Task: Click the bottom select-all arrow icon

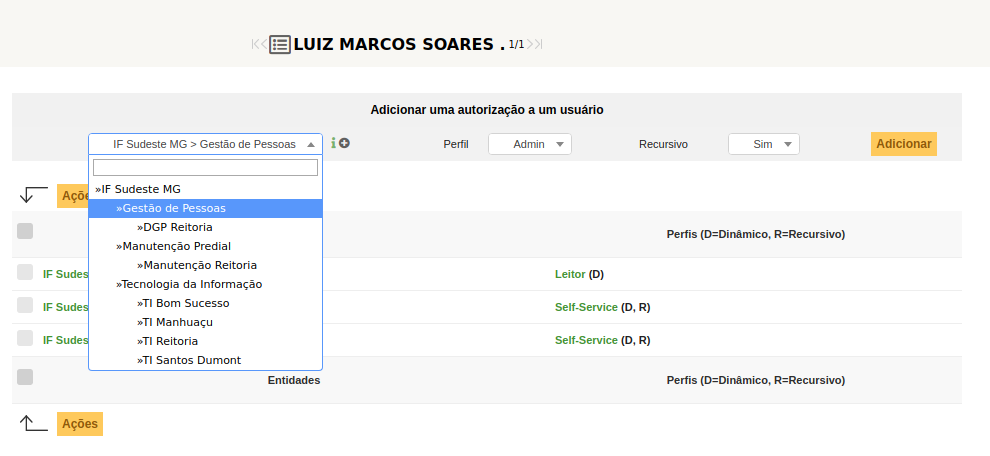Action: [33, 423]
